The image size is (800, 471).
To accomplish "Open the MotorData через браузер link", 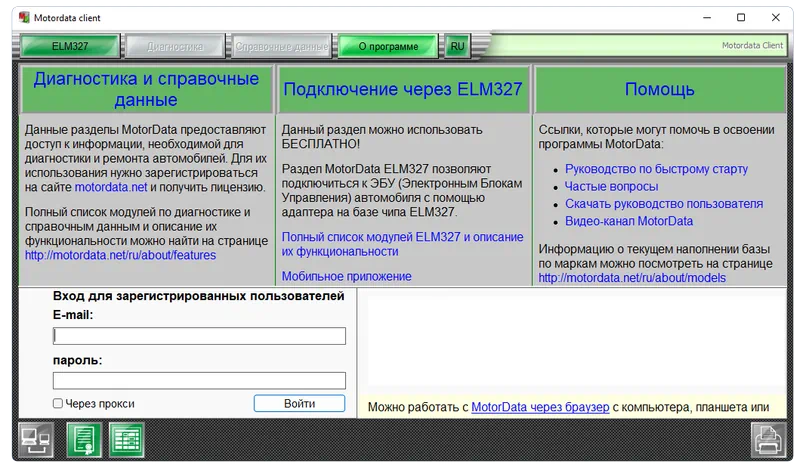I will 540,407.
